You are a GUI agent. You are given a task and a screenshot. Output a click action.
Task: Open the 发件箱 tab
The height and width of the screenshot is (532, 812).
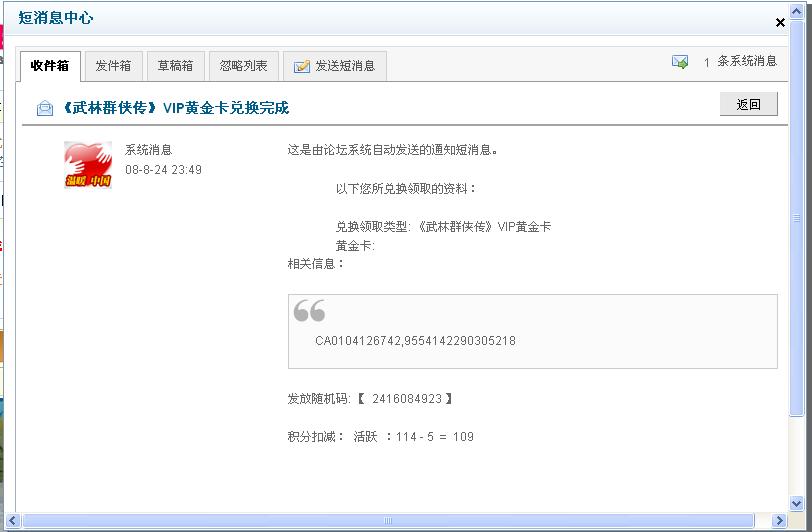point(113,66)
